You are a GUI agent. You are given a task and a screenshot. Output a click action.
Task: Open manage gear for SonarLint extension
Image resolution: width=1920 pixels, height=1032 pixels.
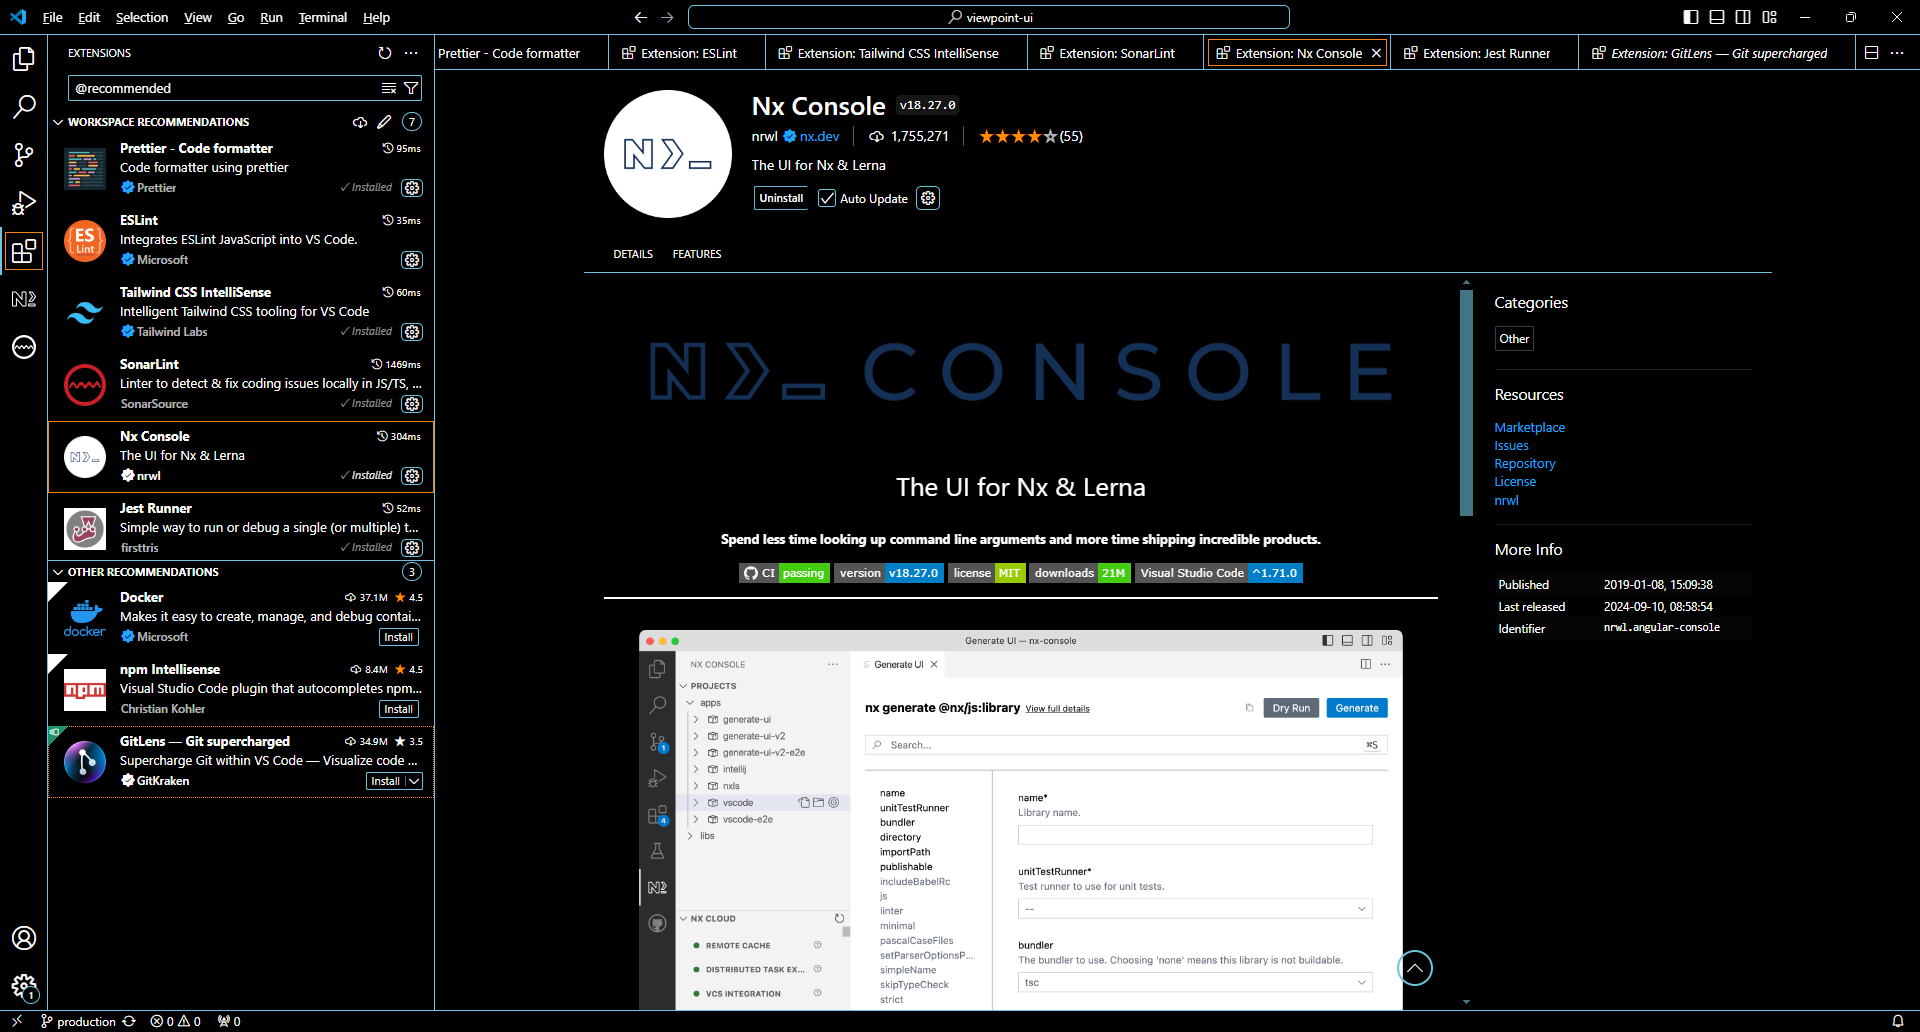pos(412,404)
